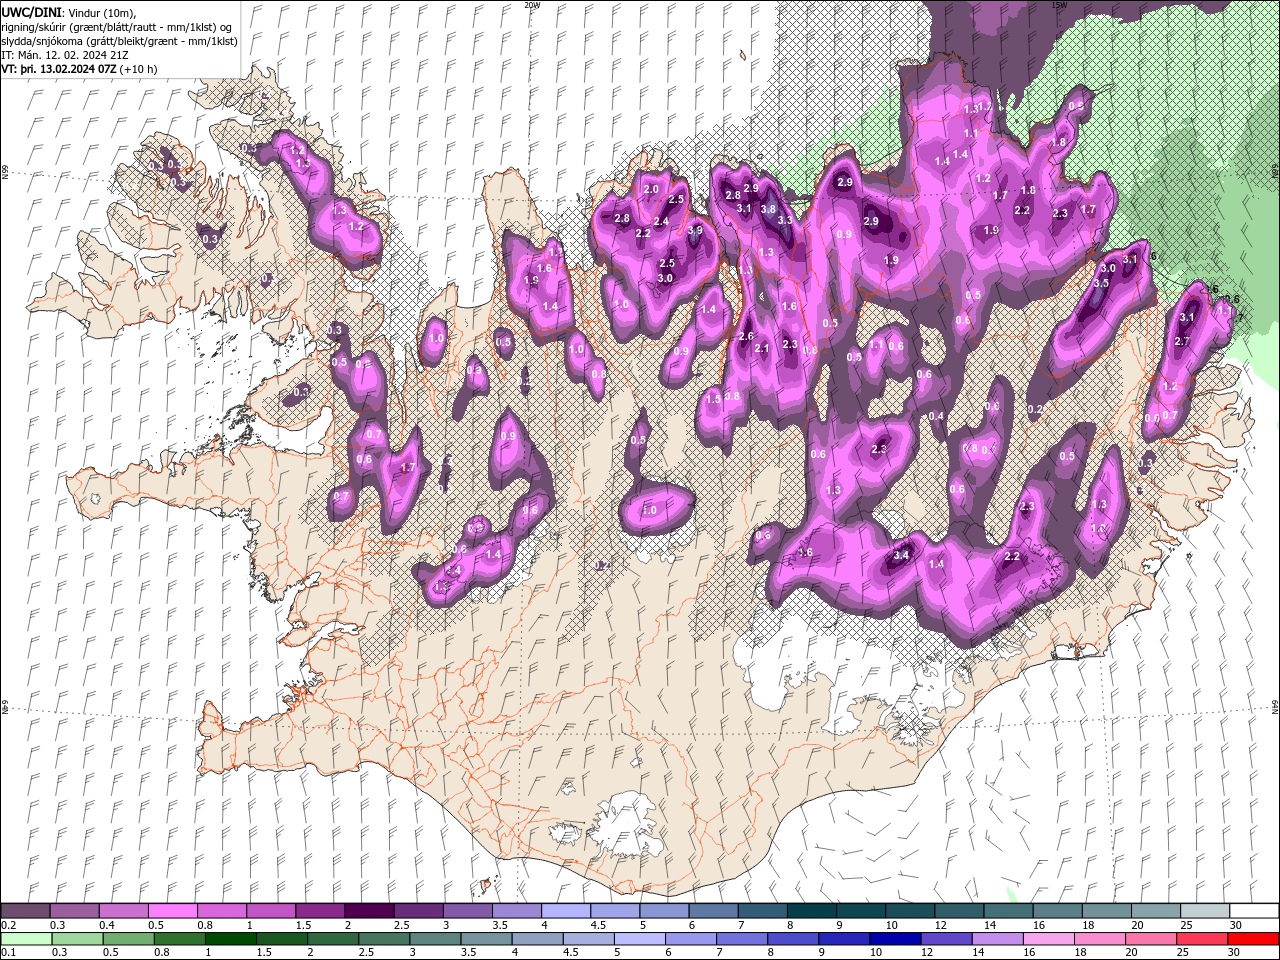Click the 0.2–0.3 swatch in snow legend
This screenshot has height=960, width=1280.
[25, 911]
